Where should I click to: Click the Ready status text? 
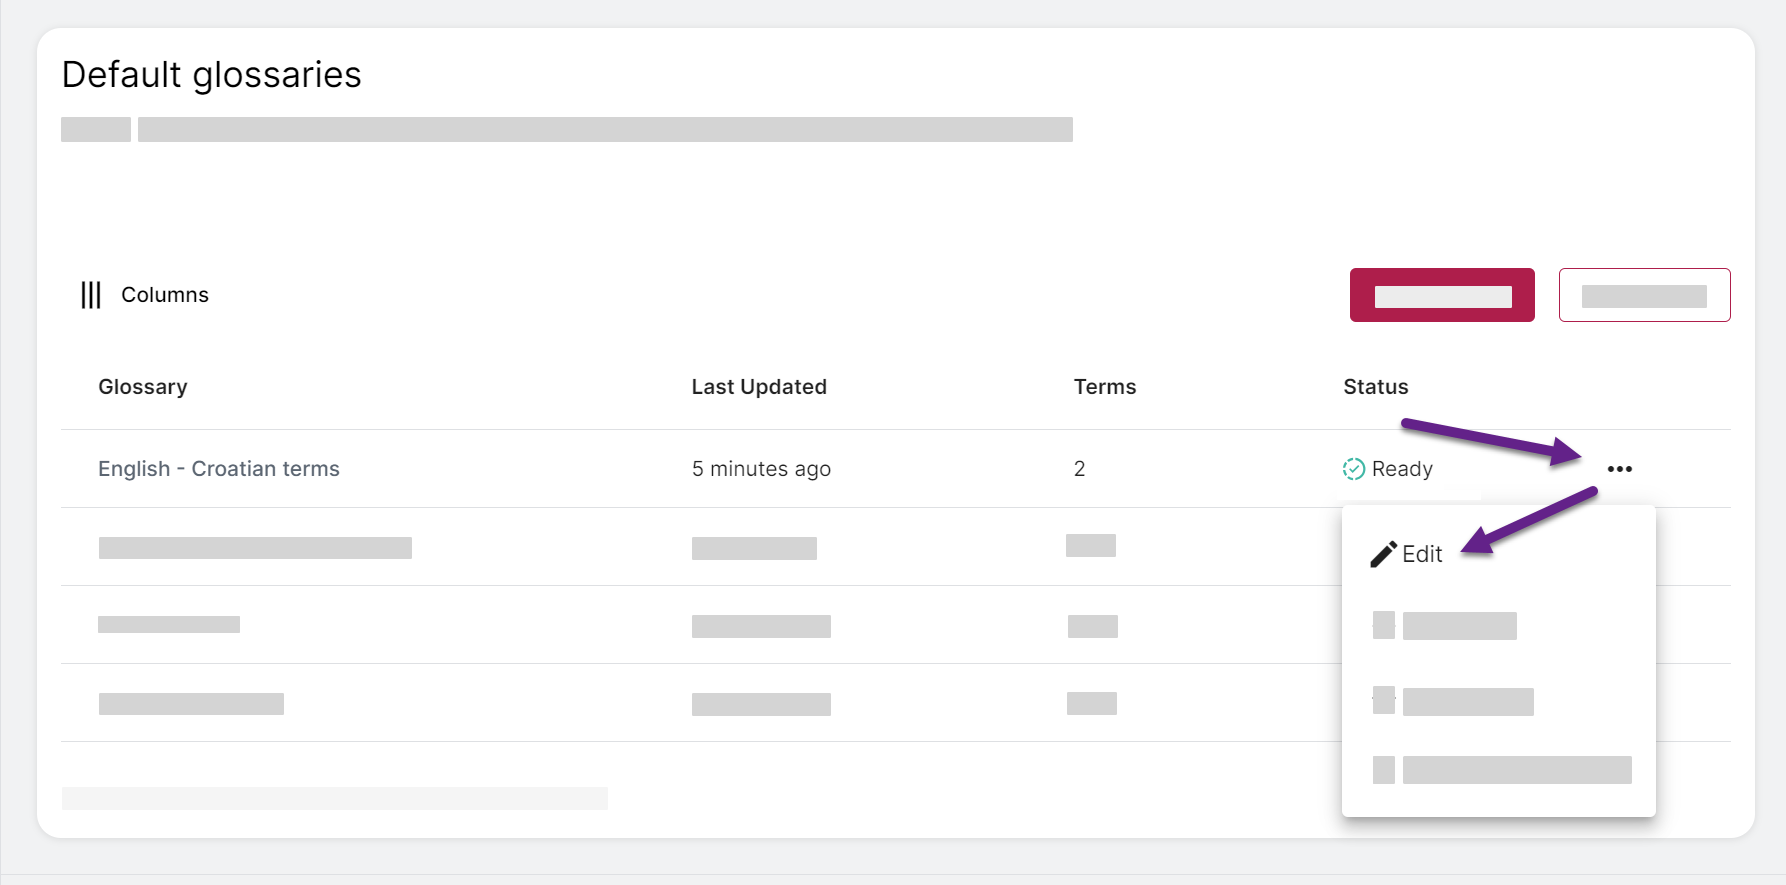click(1402, 469)
